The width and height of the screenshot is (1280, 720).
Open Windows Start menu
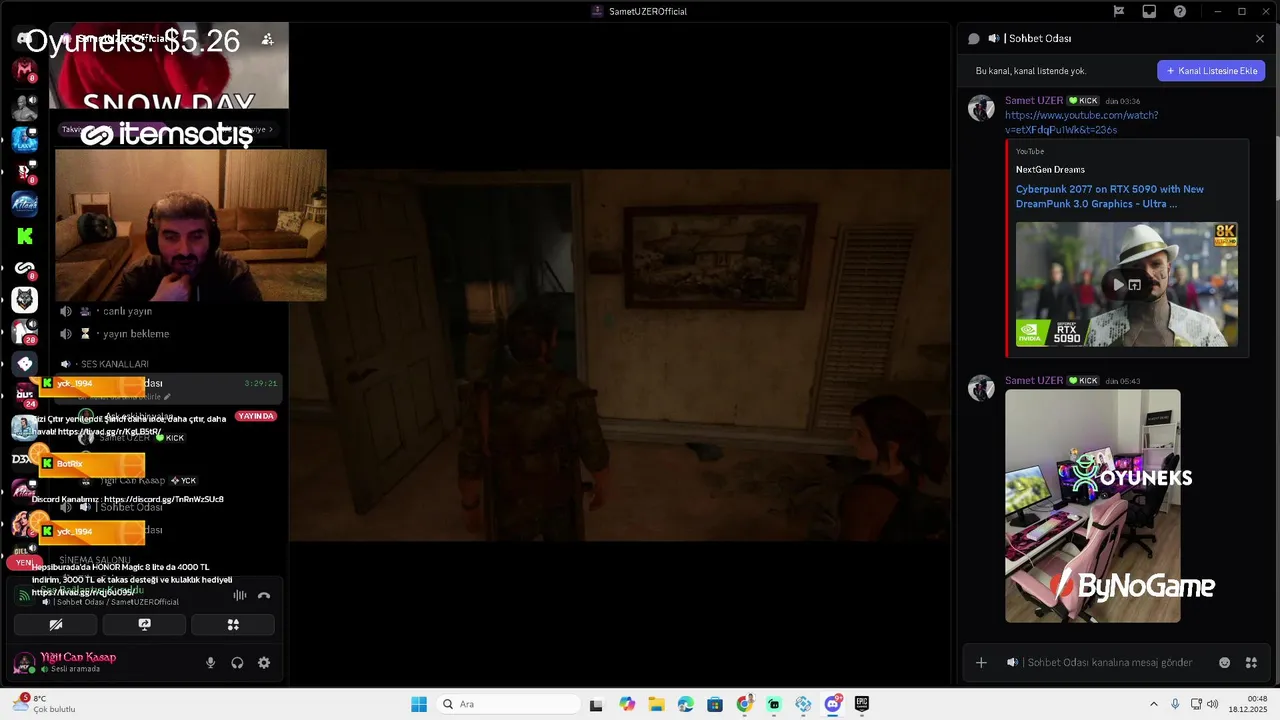(419, 704)
